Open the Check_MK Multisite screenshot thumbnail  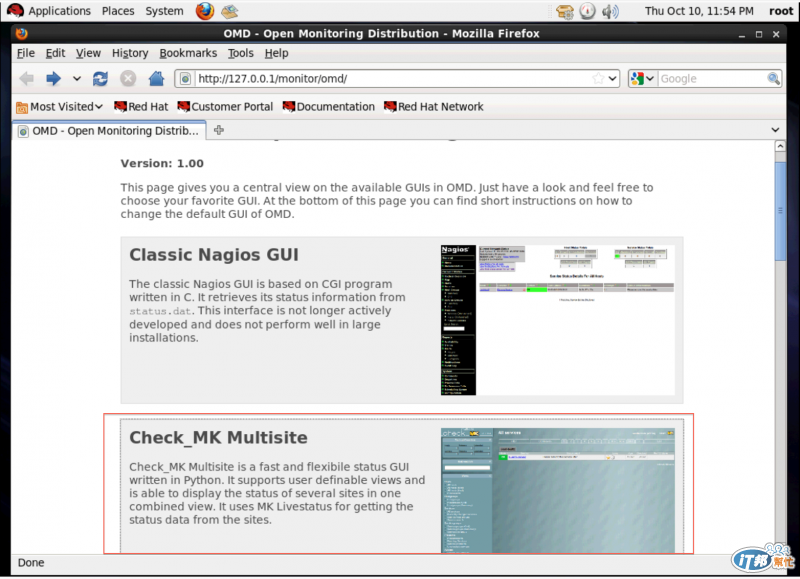pos(558,490)
